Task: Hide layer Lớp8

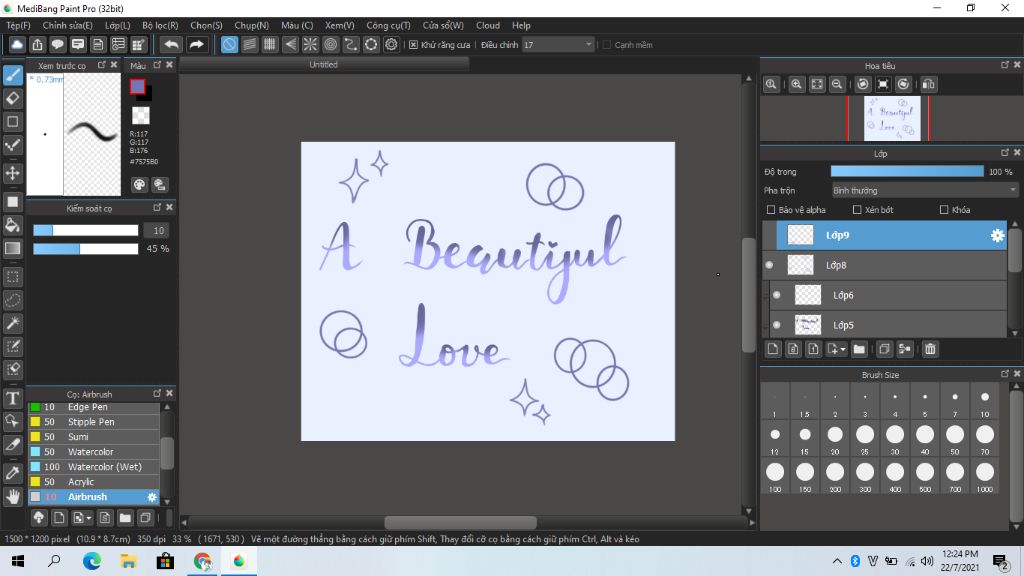Action: (769, 265)
